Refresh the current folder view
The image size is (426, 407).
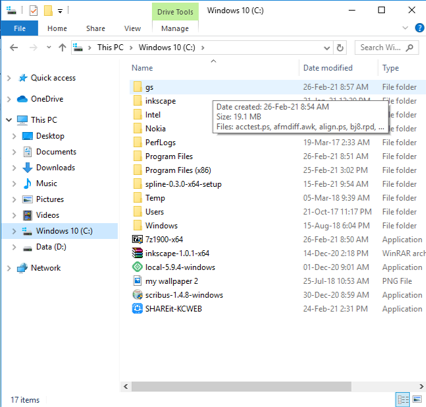click(340, 48)
